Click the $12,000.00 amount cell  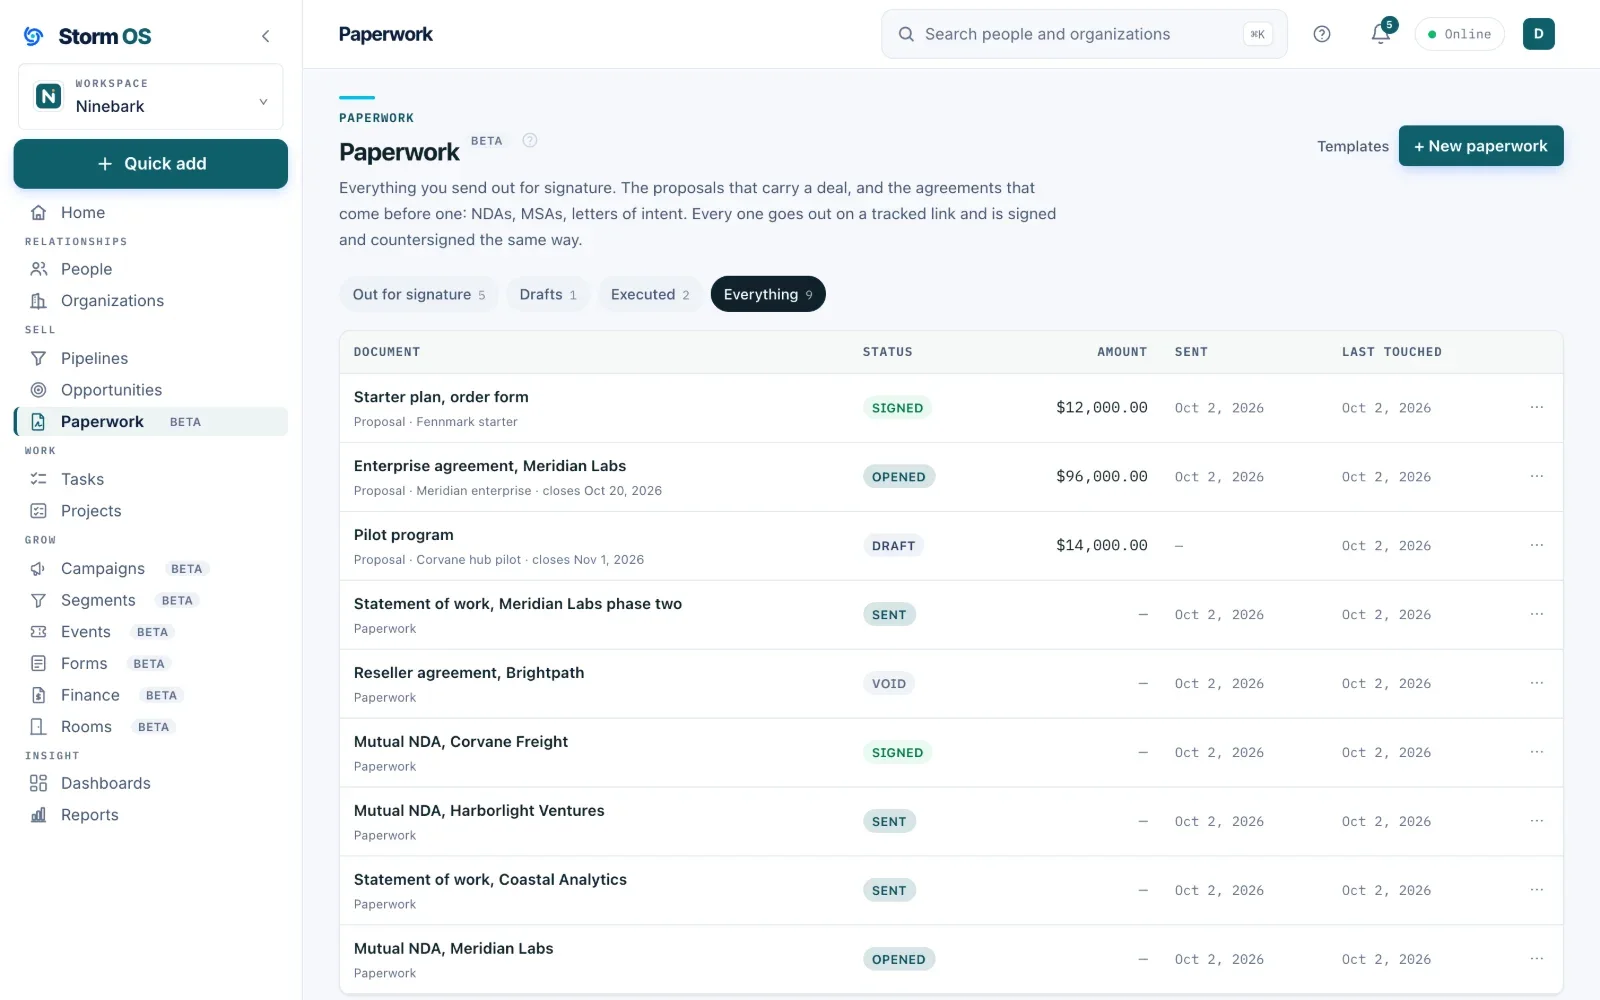(x=1101, y=408)
